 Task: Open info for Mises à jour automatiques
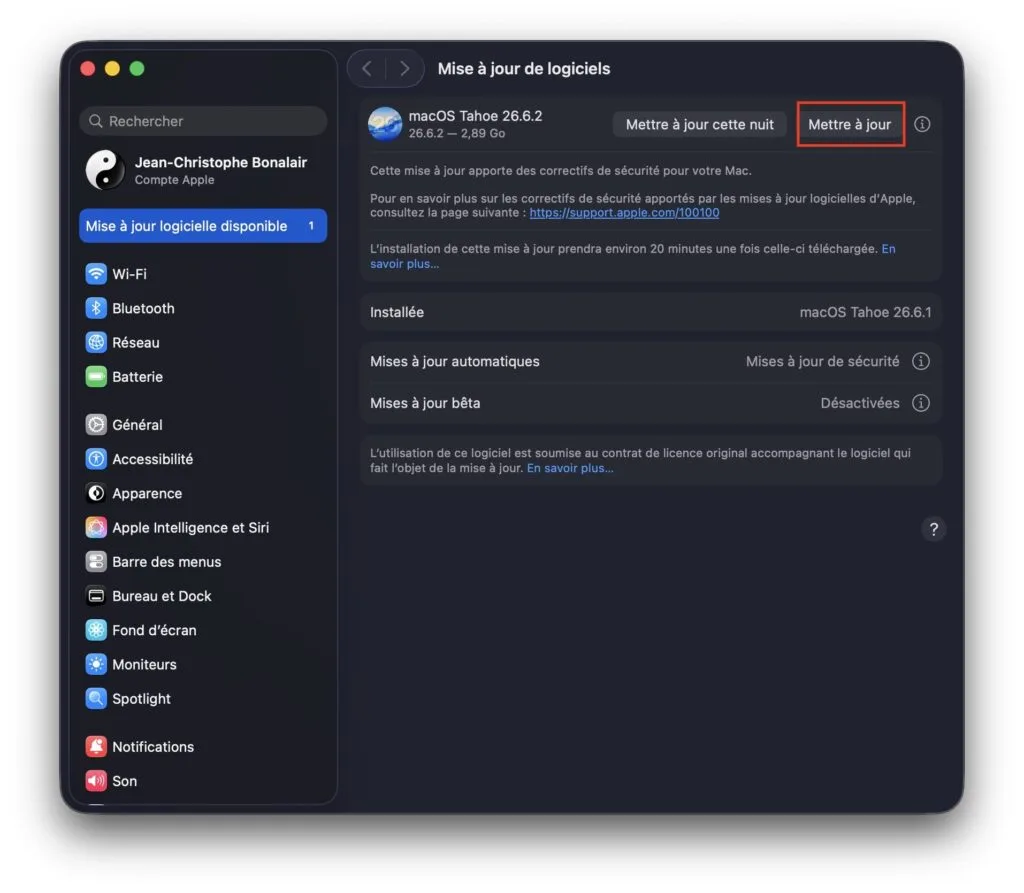point(921,361)
